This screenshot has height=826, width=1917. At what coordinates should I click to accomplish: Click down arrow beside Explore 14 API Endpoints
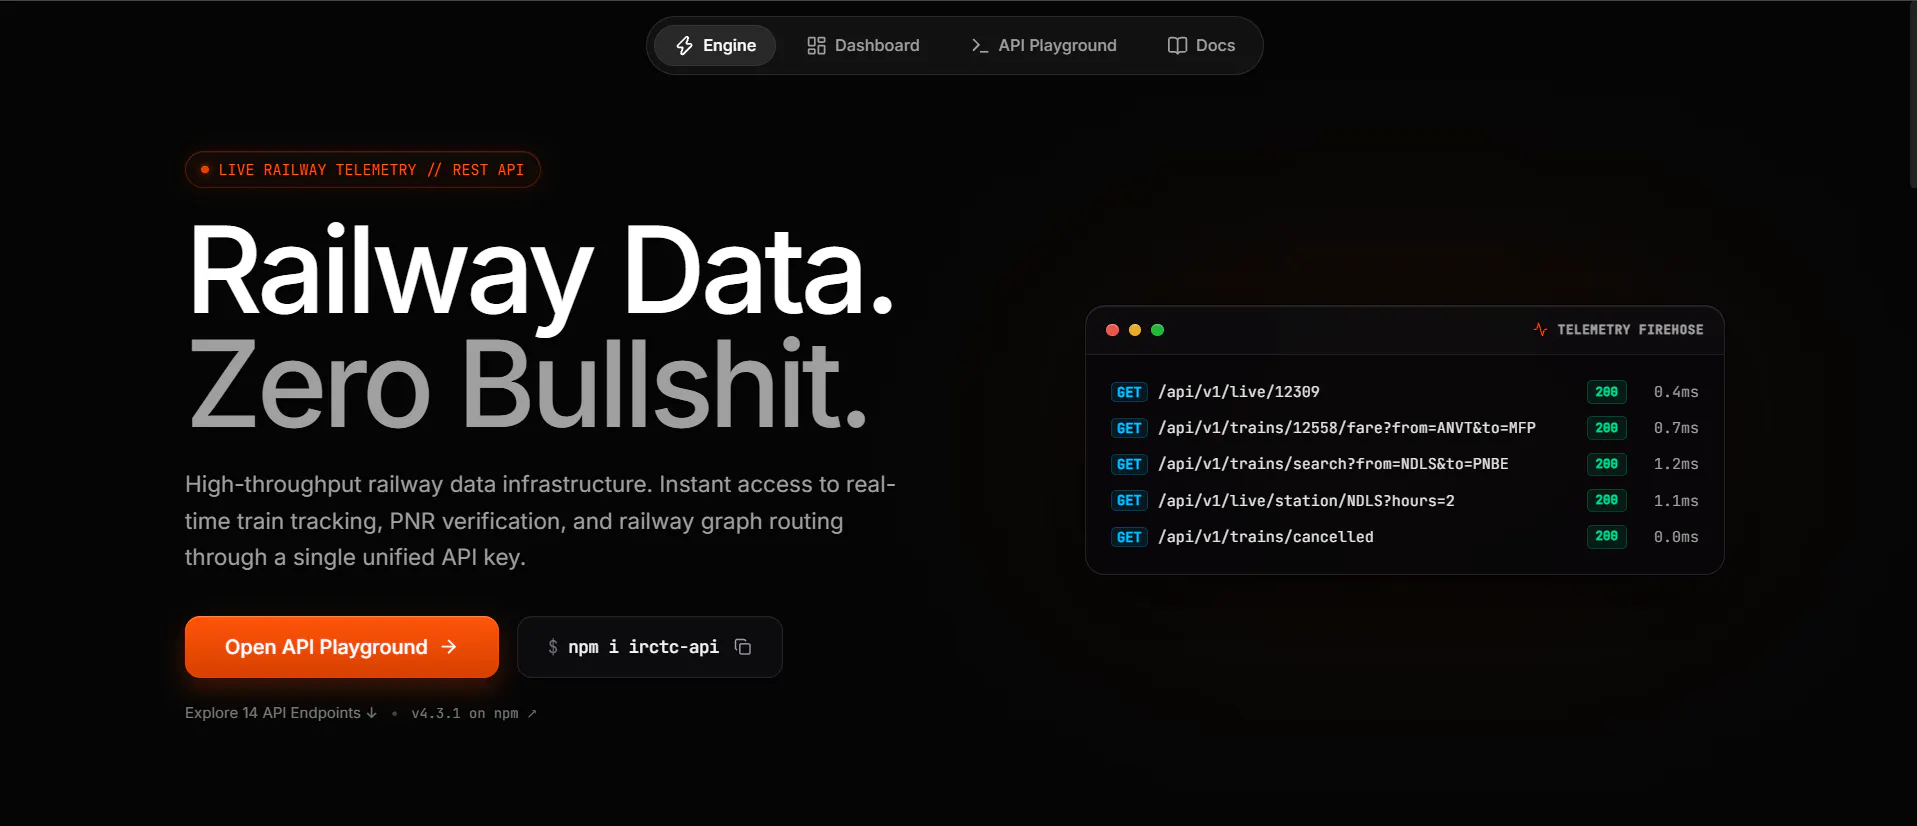(x=372, y=713)
